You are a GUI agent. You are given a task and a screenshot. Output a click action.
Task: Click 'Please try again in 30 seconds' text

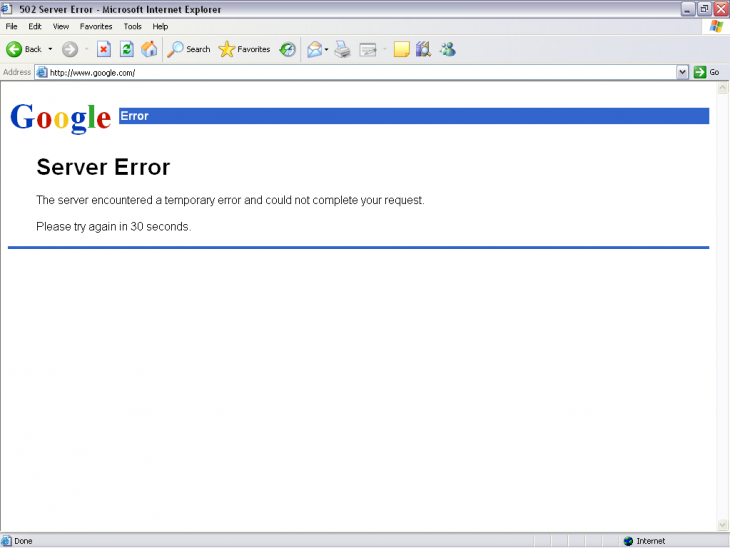[114, 227]
